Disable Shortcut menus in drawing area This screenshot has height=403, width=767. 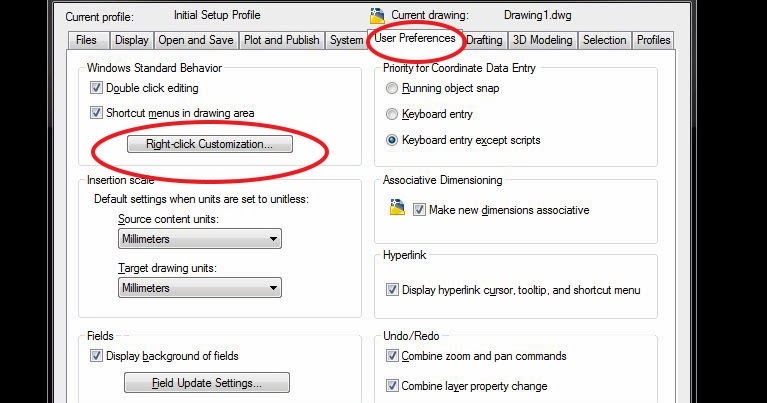(96, 113)
